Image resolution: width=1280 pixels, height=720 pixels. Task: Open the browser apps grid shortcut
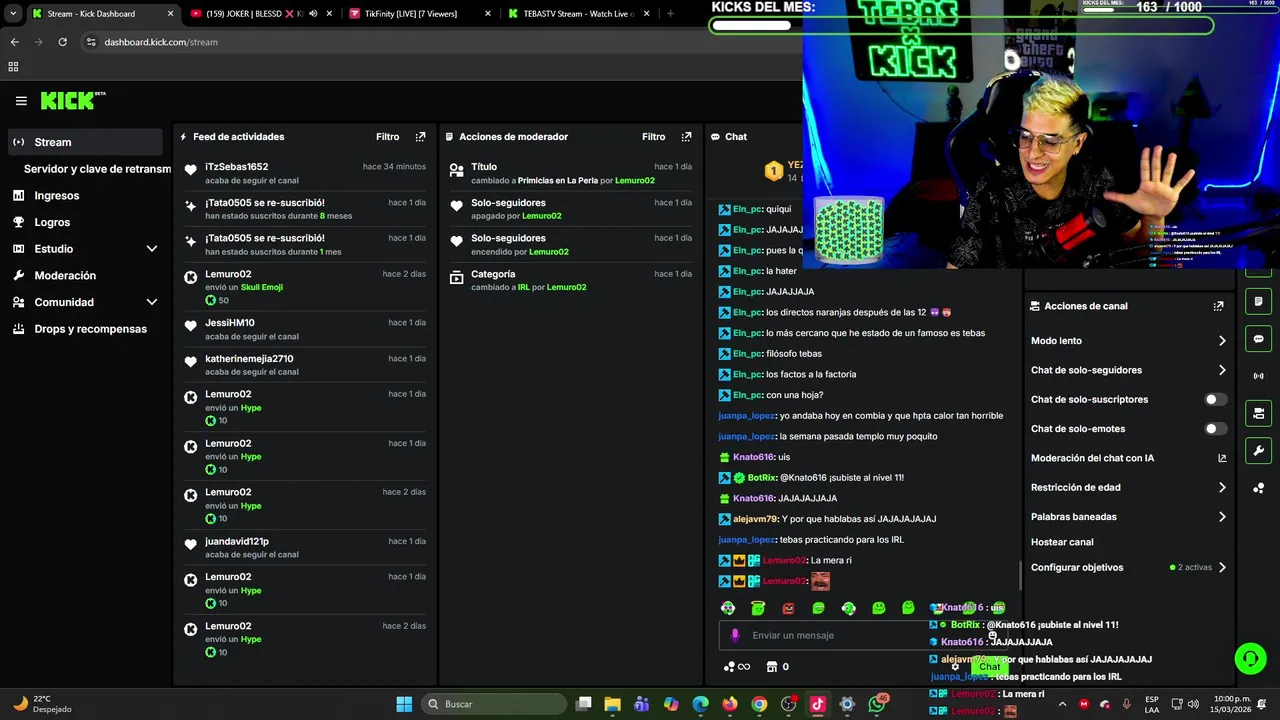click(13, 67)
